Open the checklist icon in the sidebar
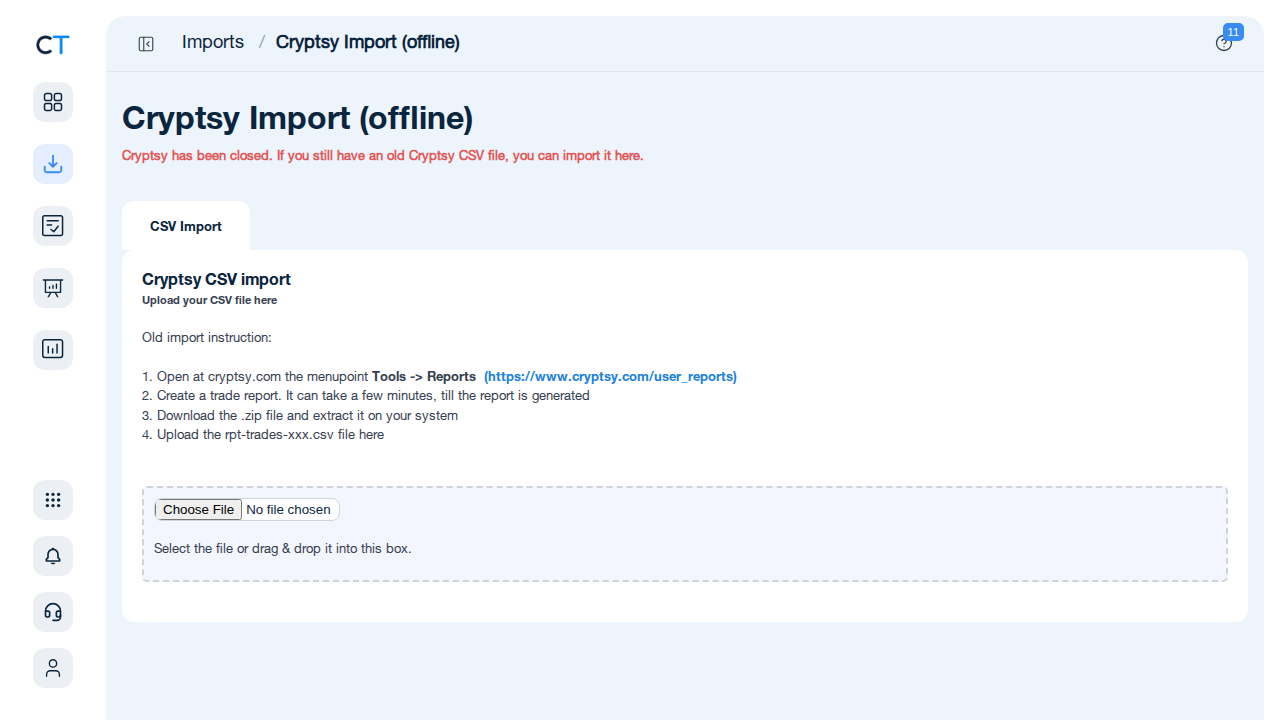Image resolution: width=1280 pixels, height=720 pixels. tap(53, 226)
